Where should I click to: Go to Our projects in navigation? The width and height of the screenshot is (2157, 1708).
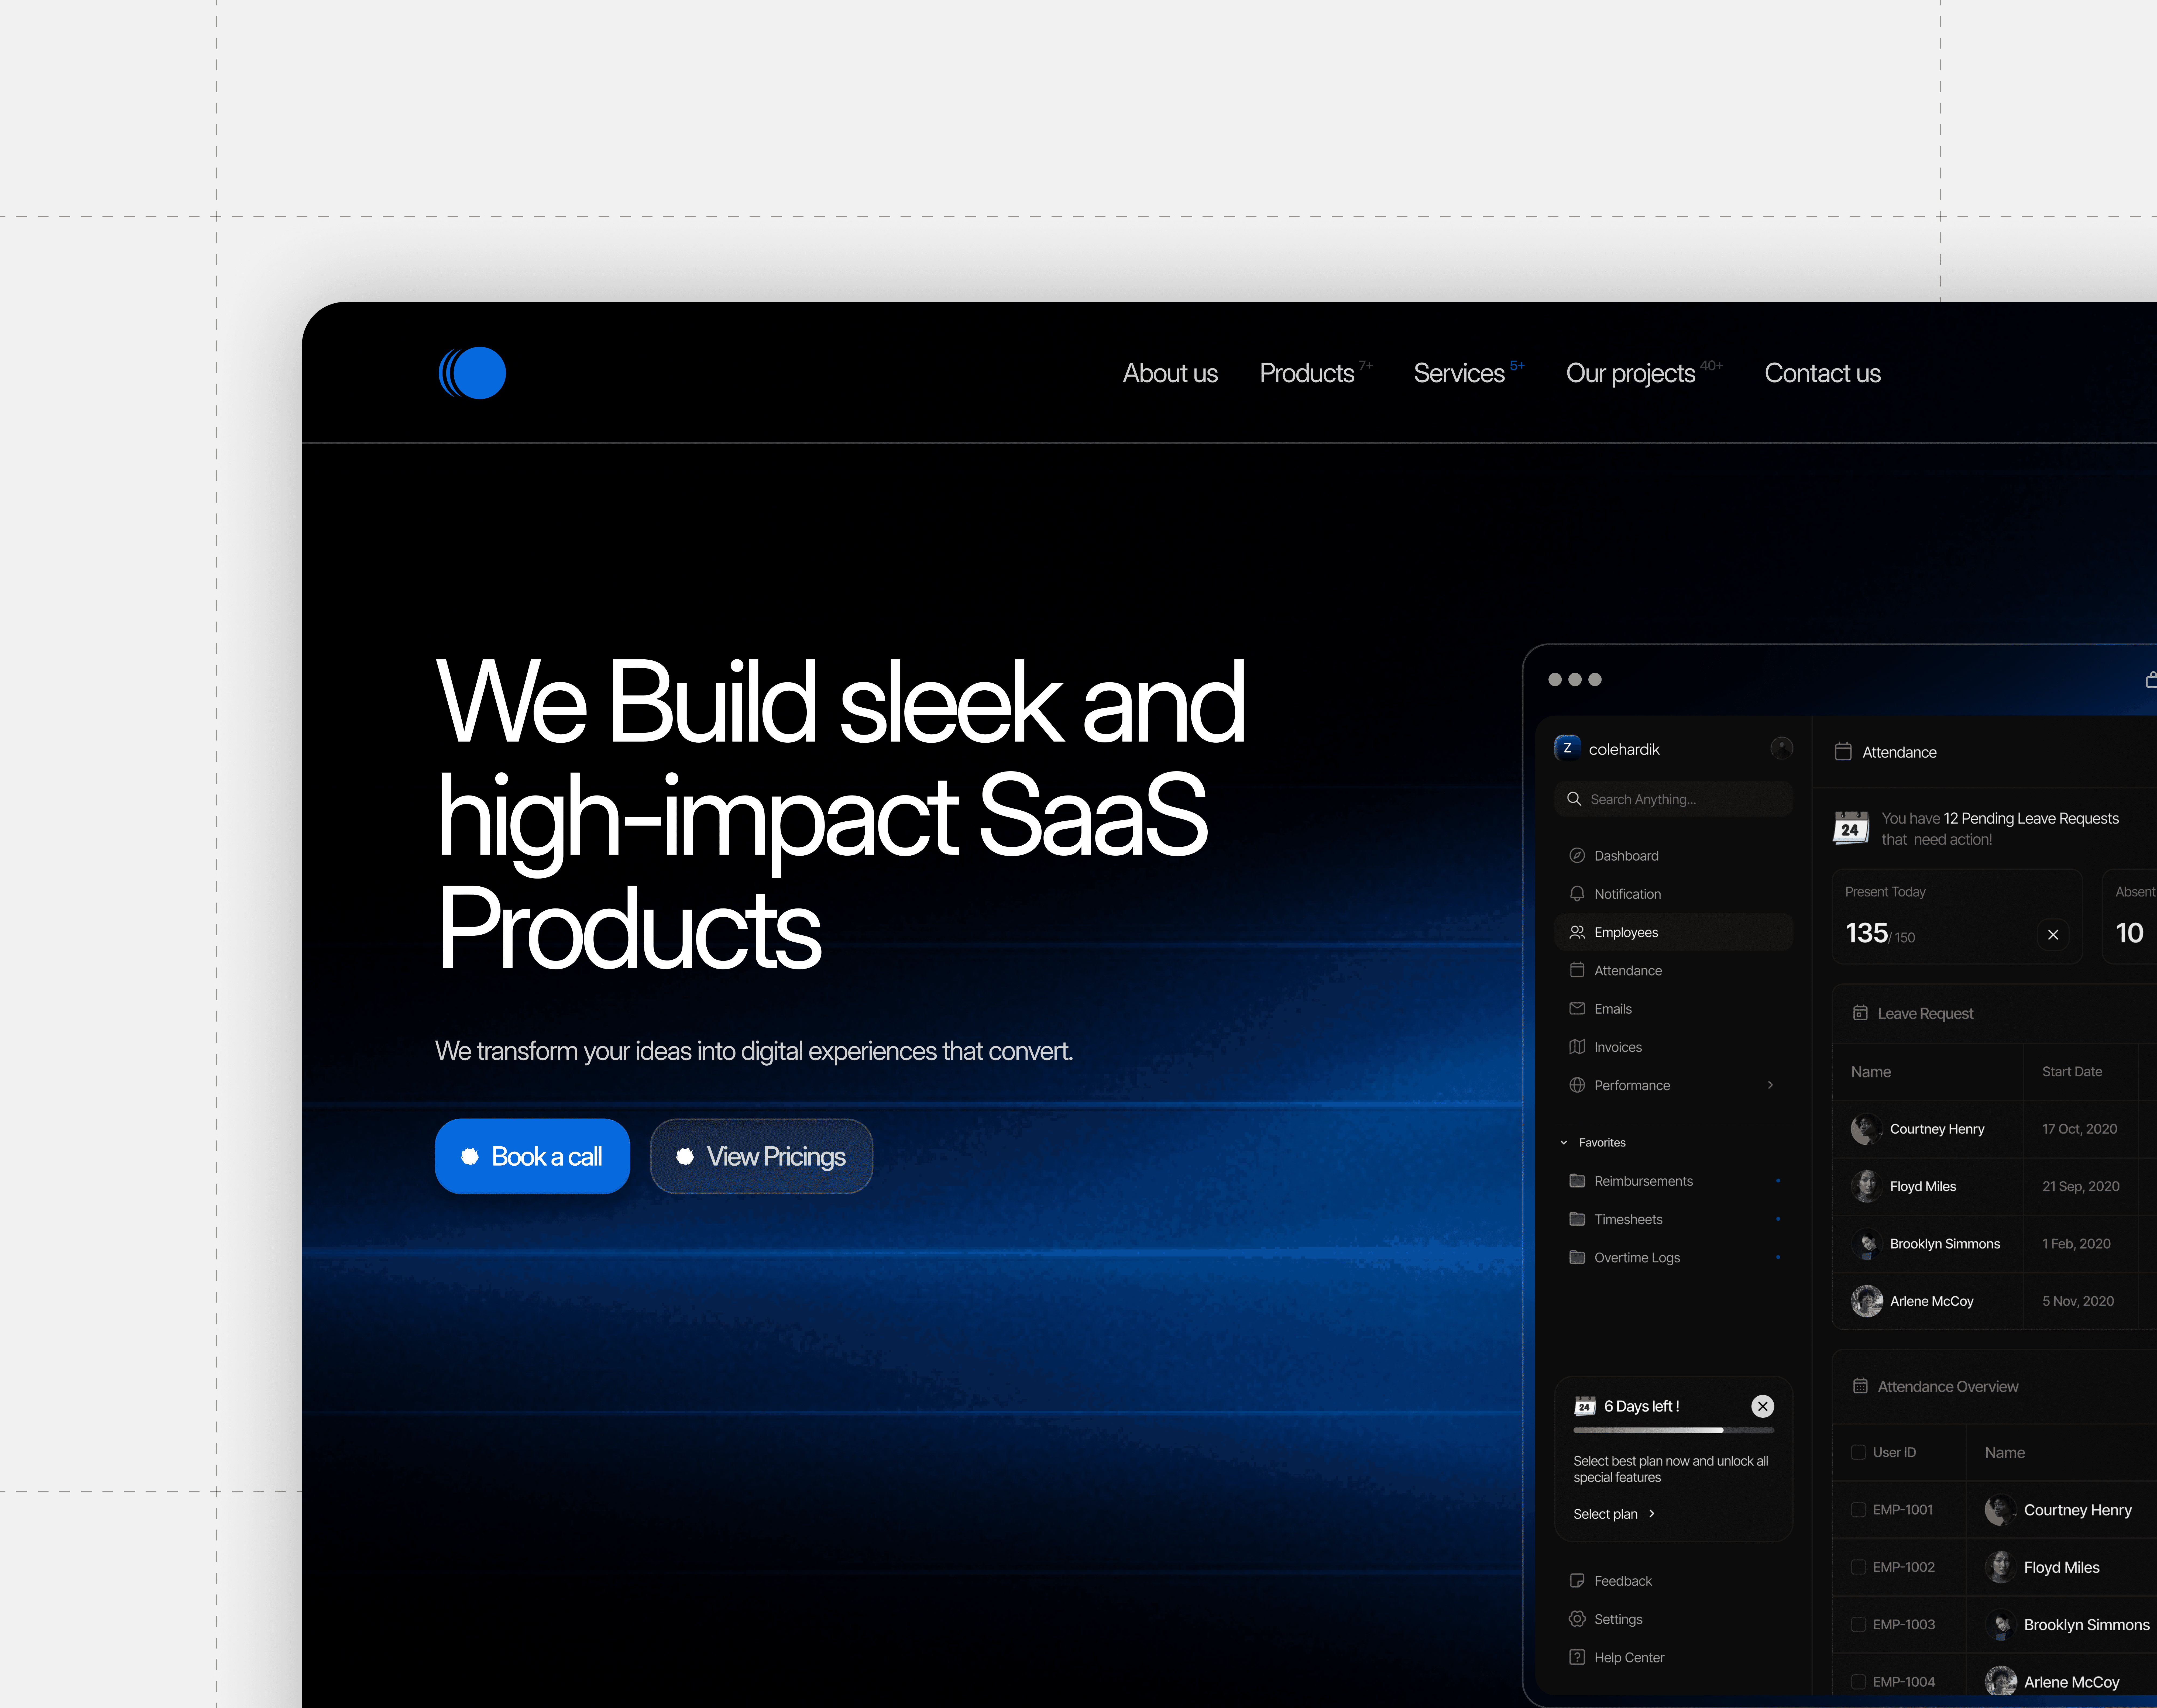(x=1630, y=373)
